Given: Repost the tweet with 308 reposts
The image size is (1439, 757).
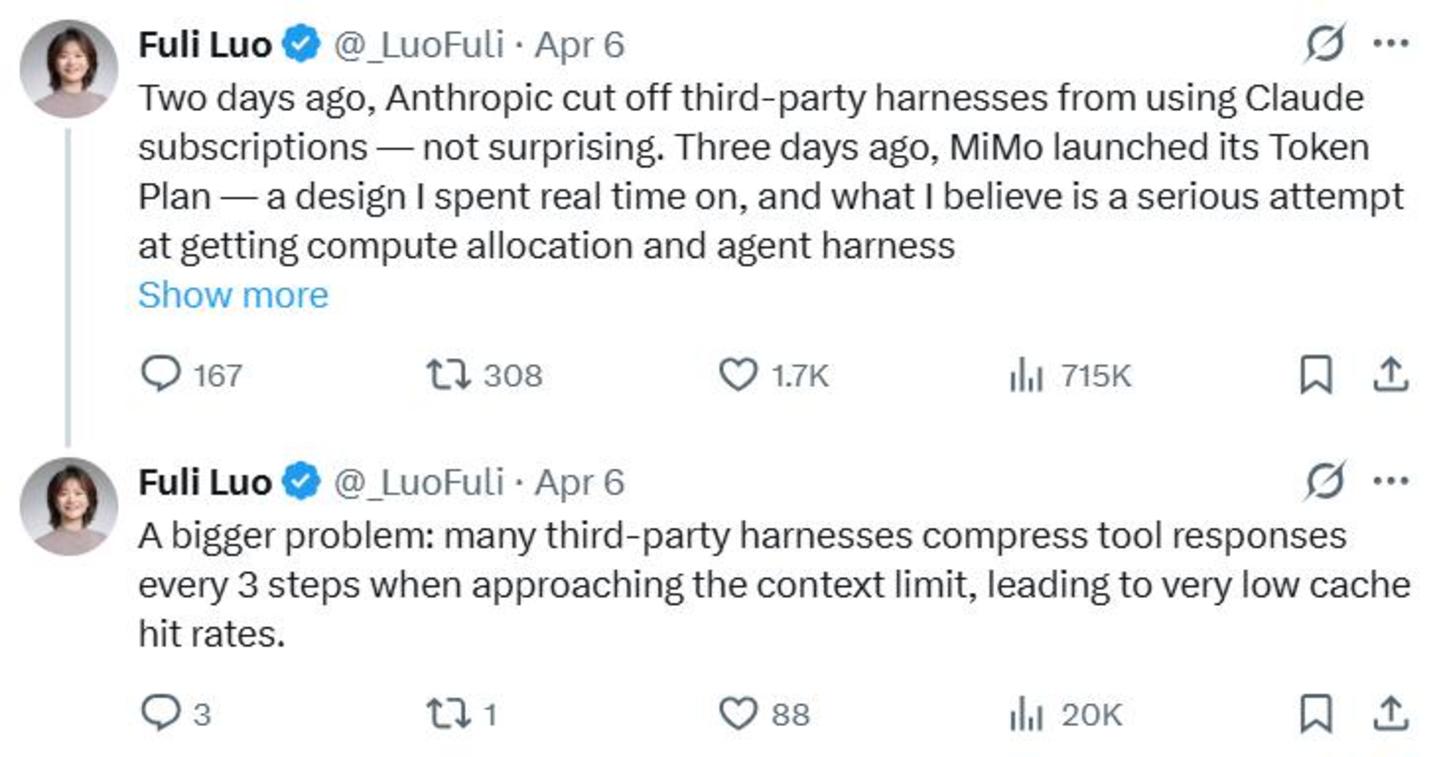Looking at the screenshot, I should point(441,375).
